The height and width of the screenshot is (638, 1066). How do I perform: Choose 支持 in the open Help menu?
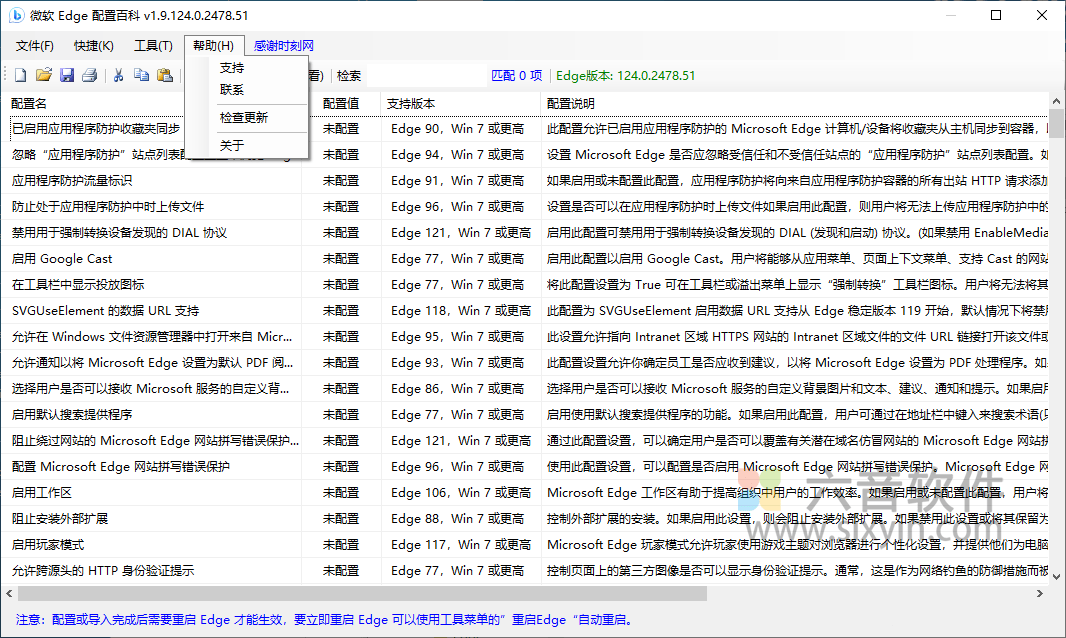click(x=231, y=67)
